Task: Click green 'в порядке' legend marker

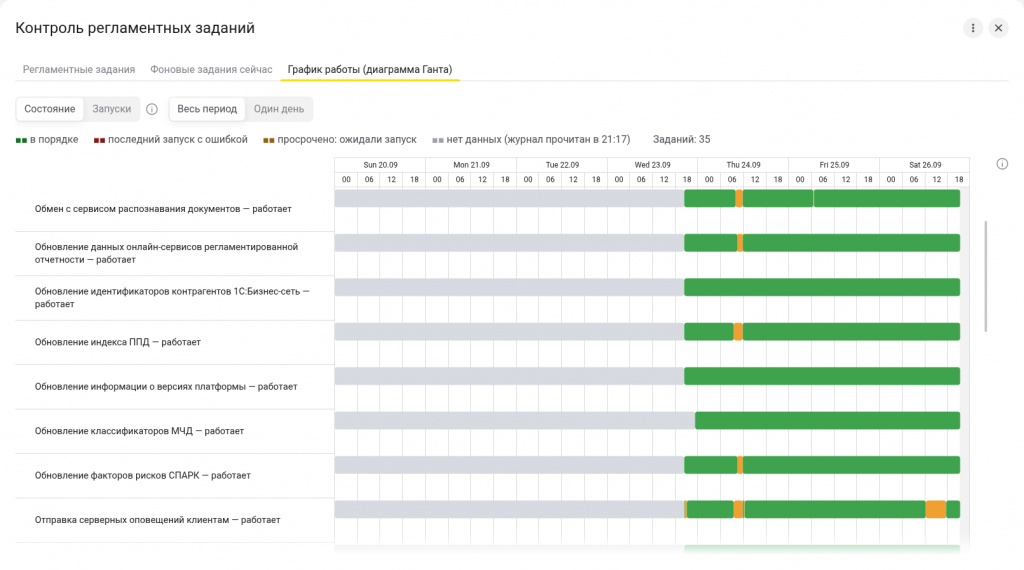Action: (x=22, y=140)
